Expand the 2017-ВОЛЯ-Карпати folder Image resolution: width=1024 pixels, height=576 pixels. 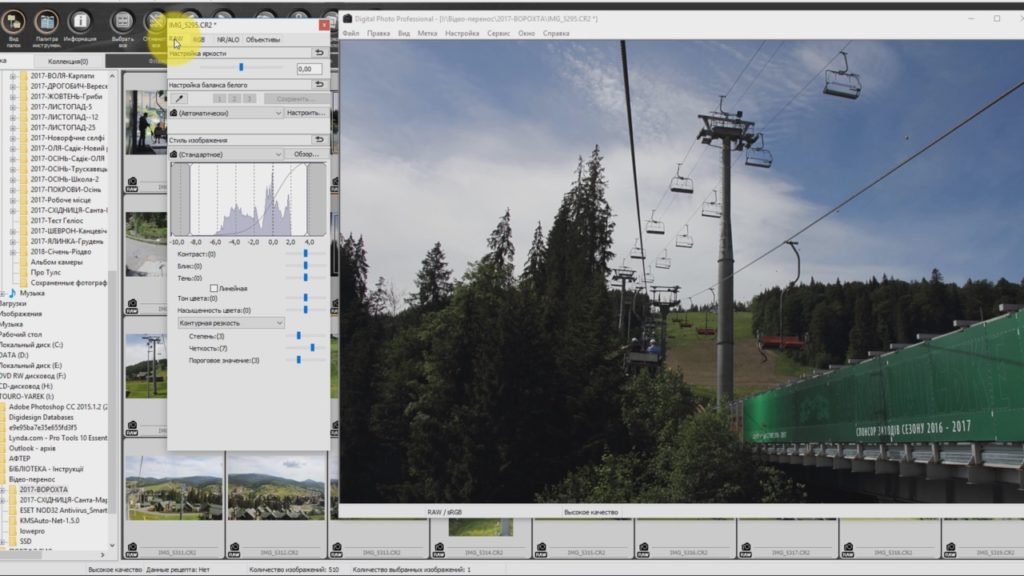point(12,76)
